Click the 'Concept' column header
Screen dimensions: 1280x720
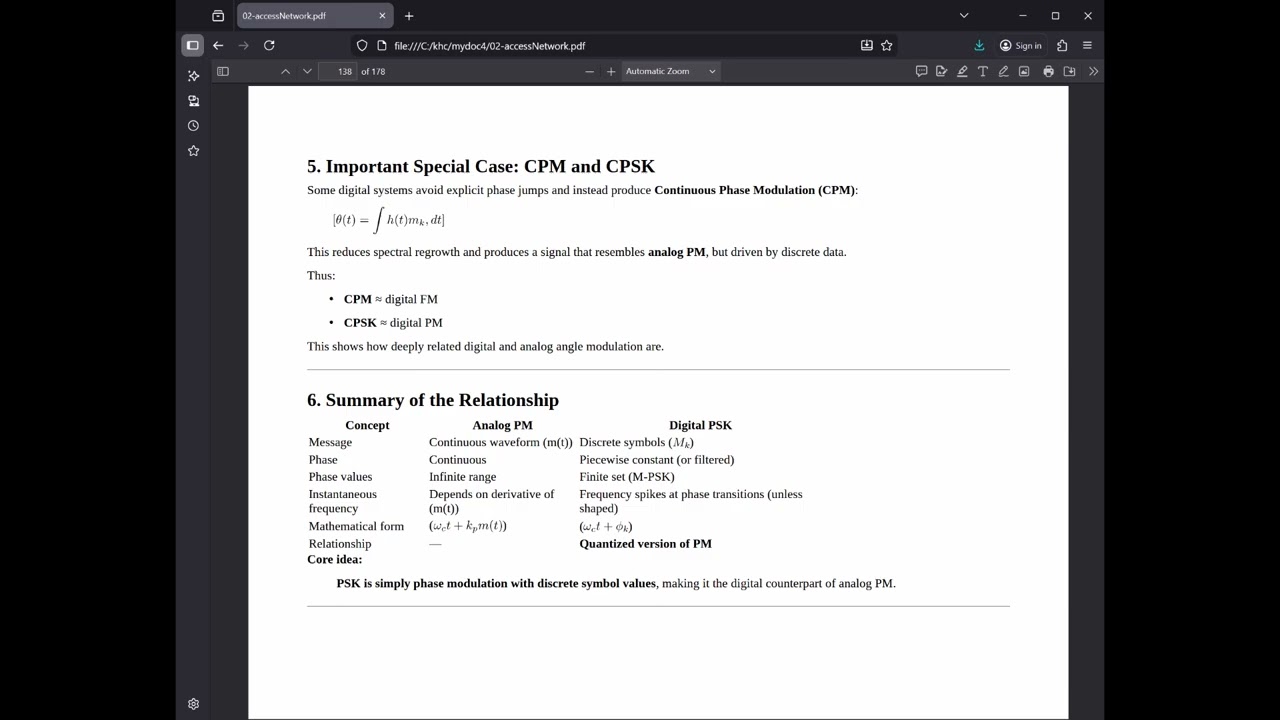point(367,425)
